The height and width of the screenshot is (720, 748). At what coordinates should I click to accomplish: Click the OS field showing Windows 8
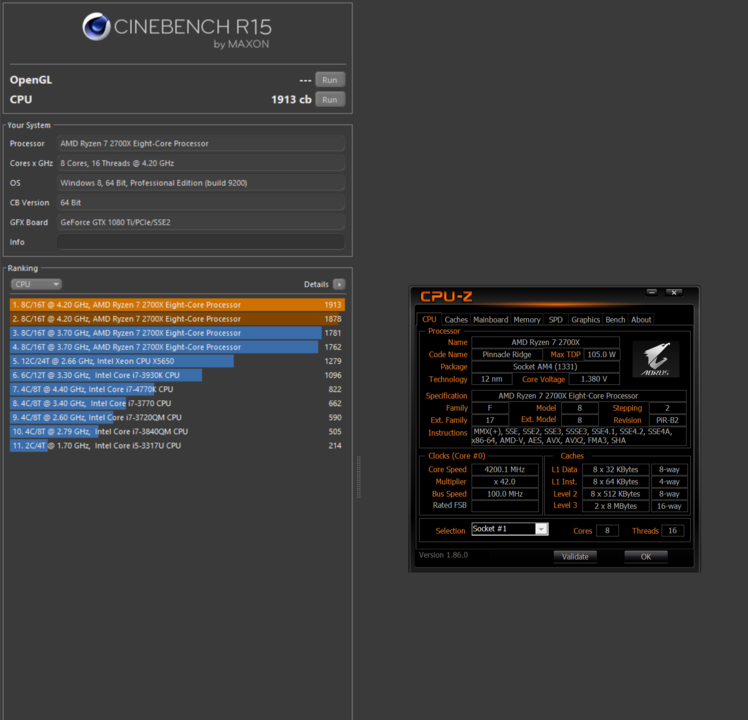[x=201, y=183]
